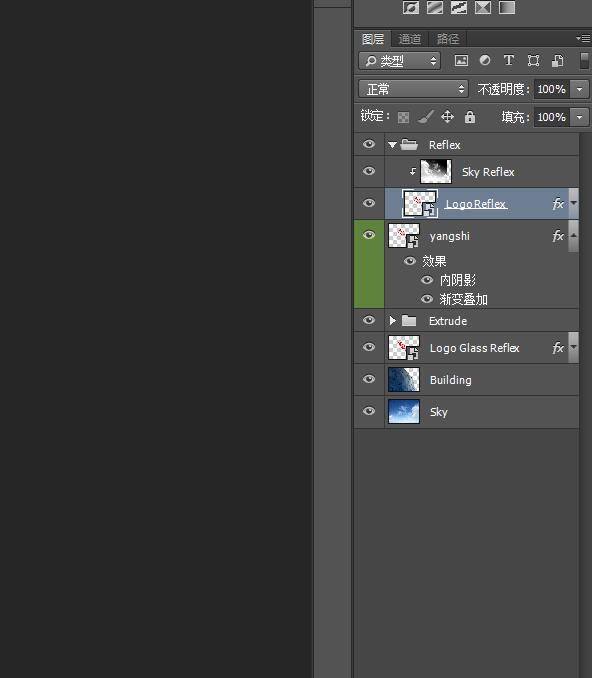This screenshot has height=678, width=592.
Task: Click the third style preset icon above the panel
Action: 459,7
